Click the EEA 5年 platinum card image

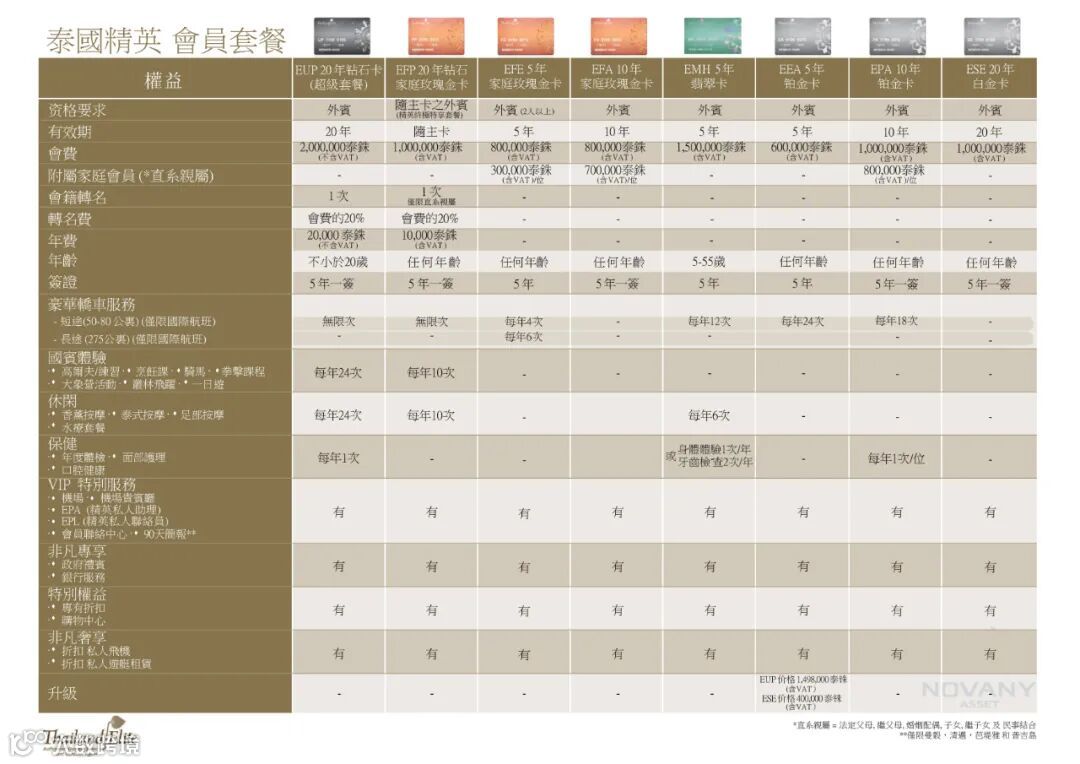803,37
